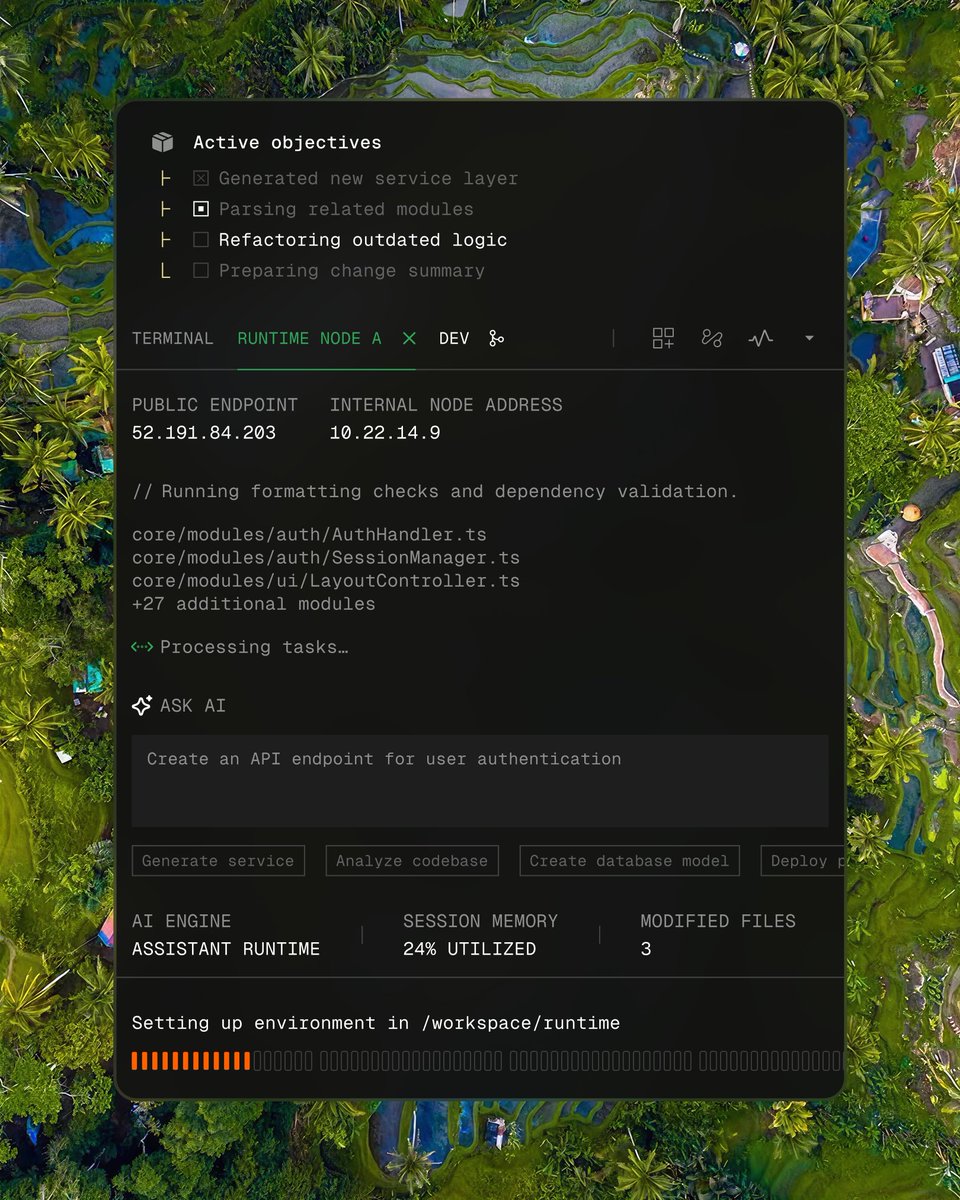Image resolution: width=960 pixels, height=1200 pixels.
Task: Click the partially visible Deploy button
Action: coord(802,861)
